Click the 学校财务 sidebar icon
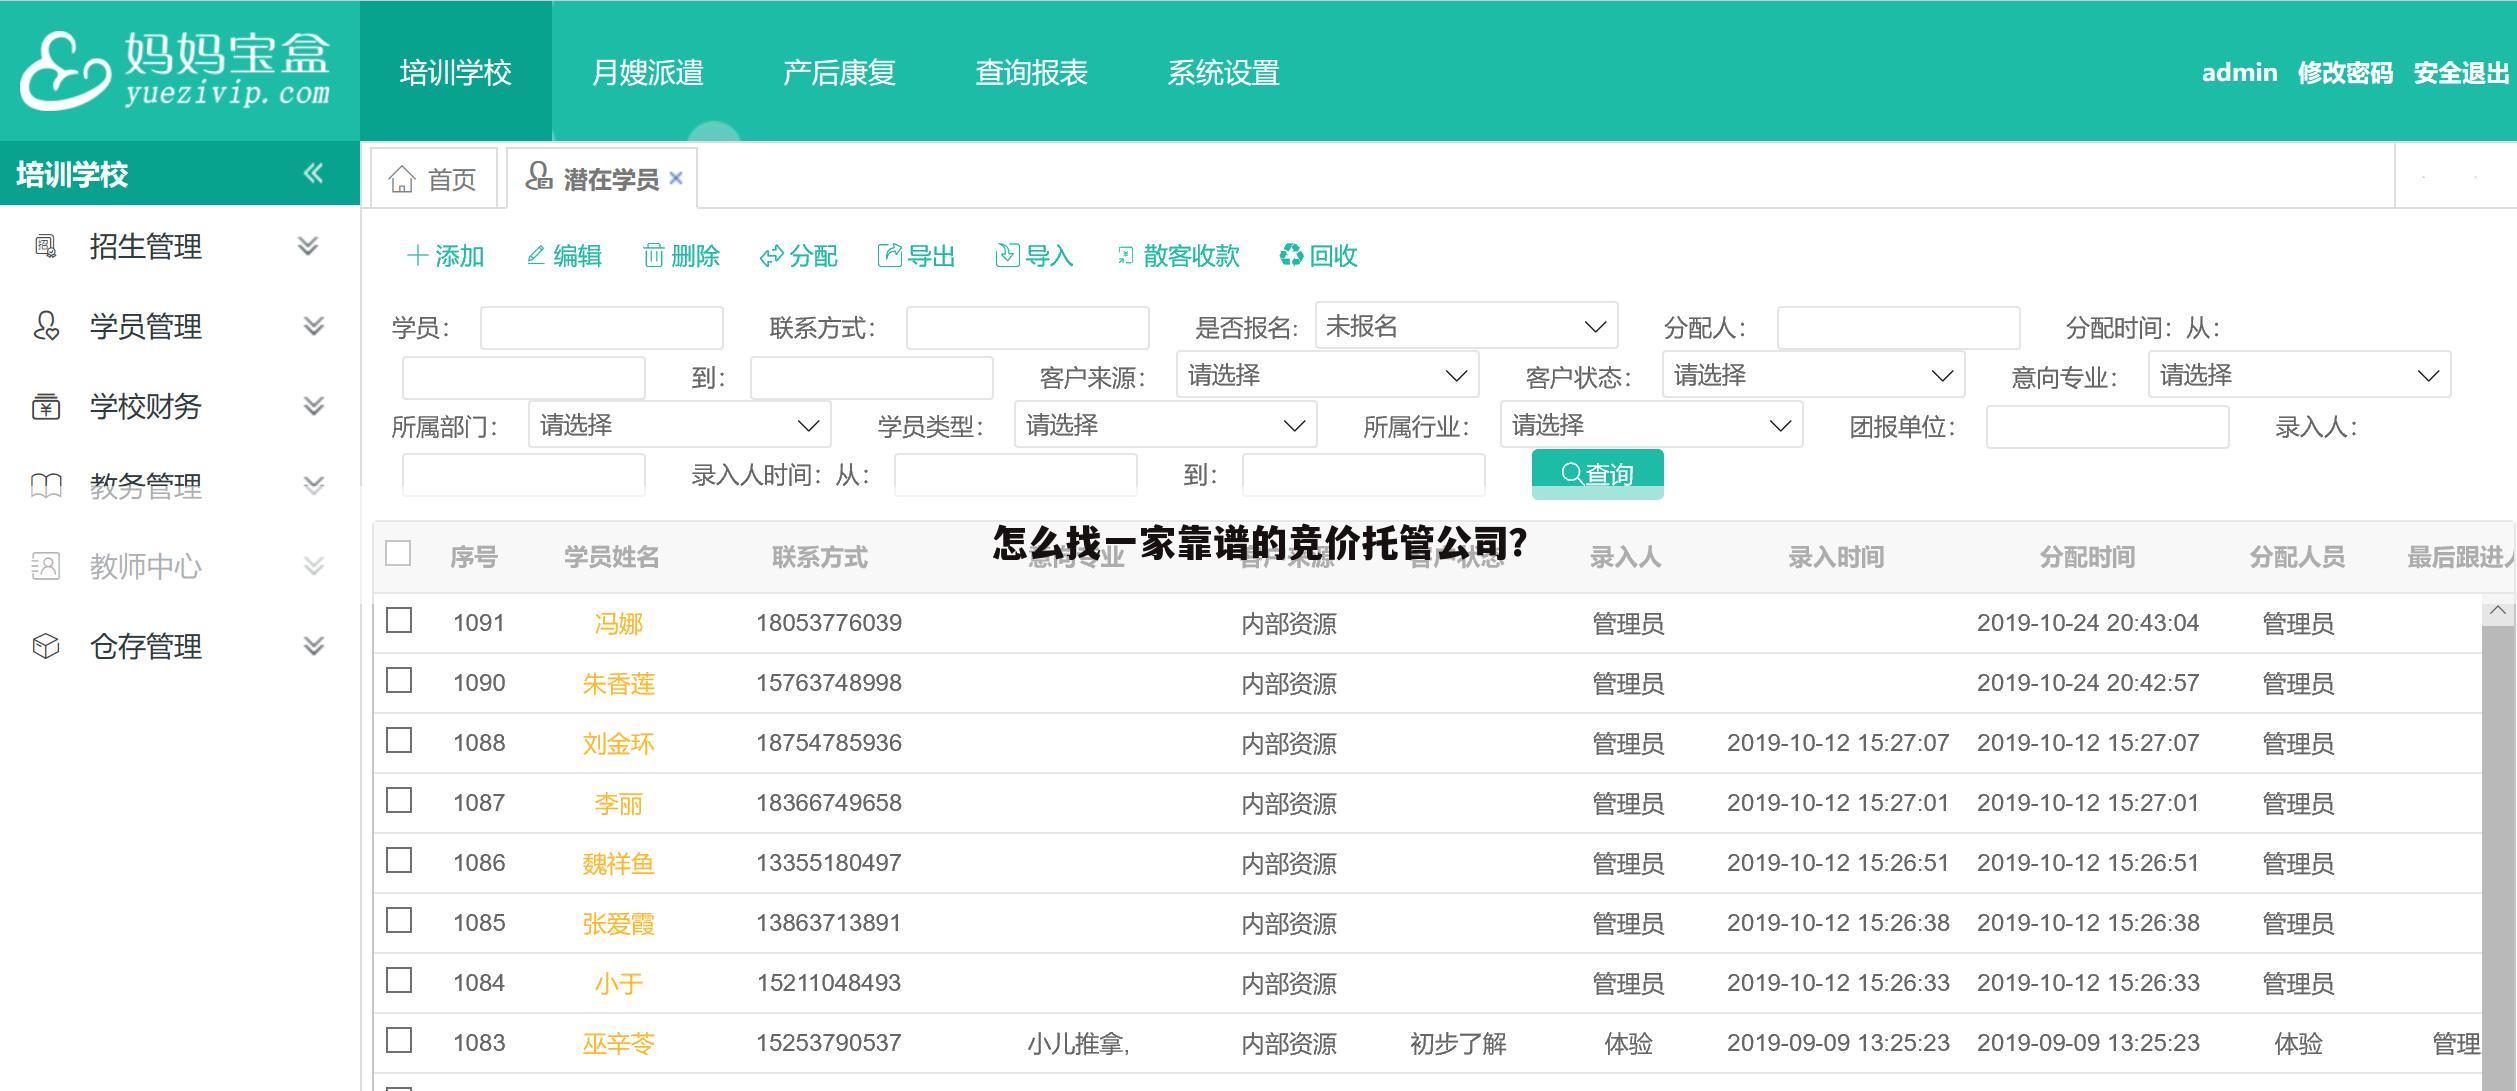Viewport: 2517px width, 1091px height. click(46, 406)
